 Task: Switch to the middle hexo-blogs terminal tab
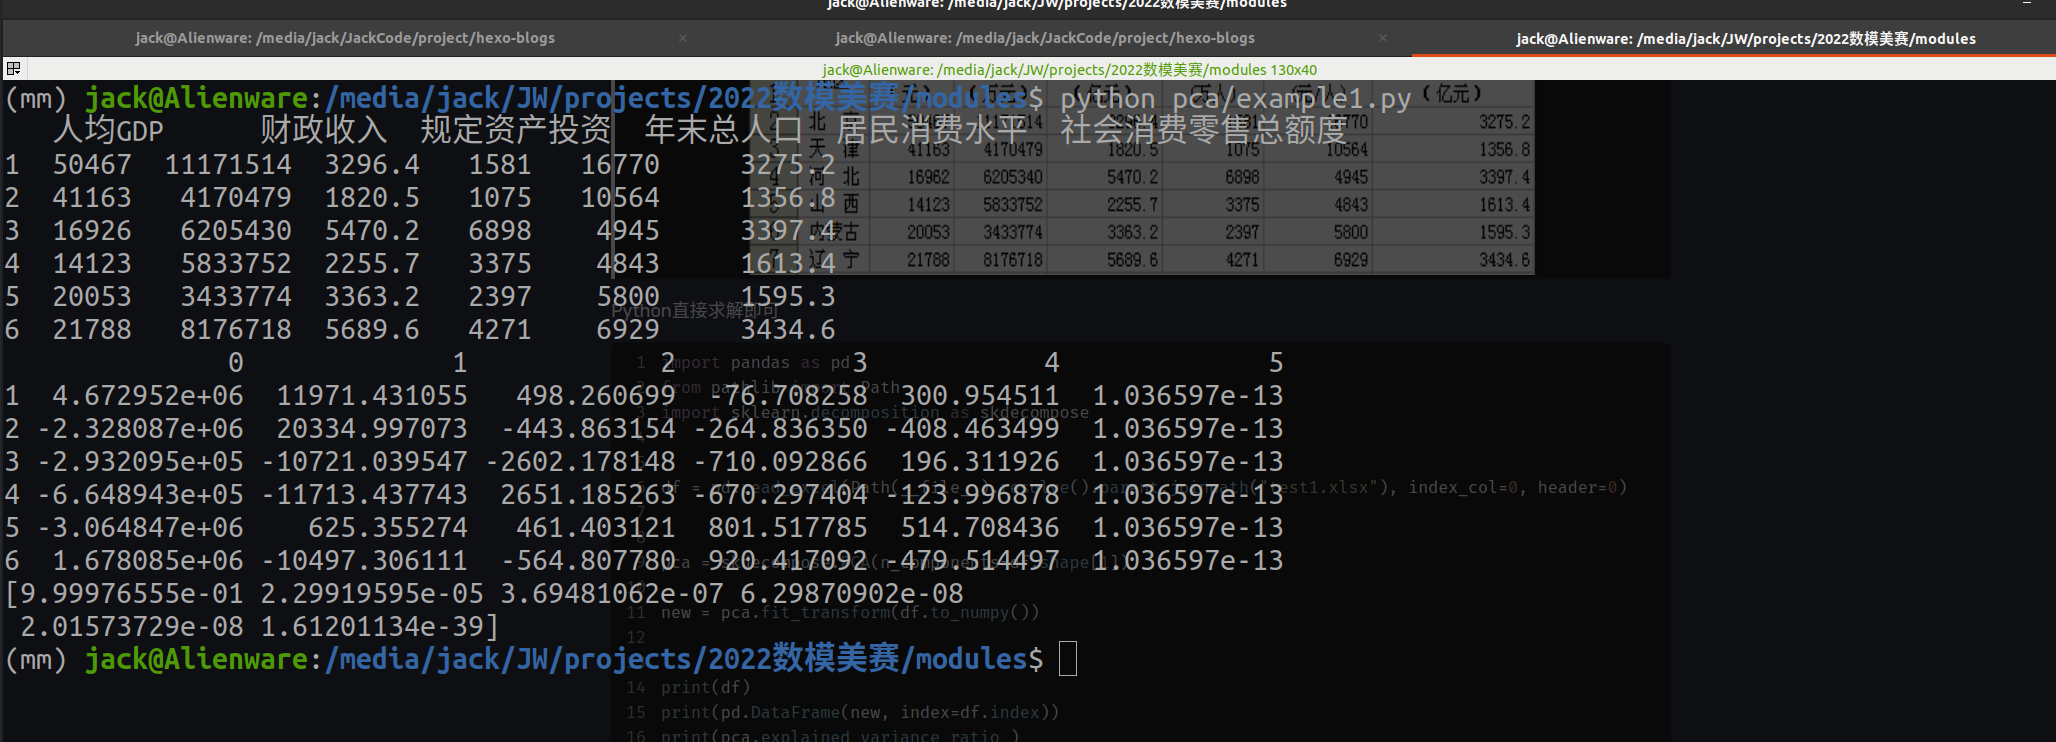click(x=1045, y=38)
